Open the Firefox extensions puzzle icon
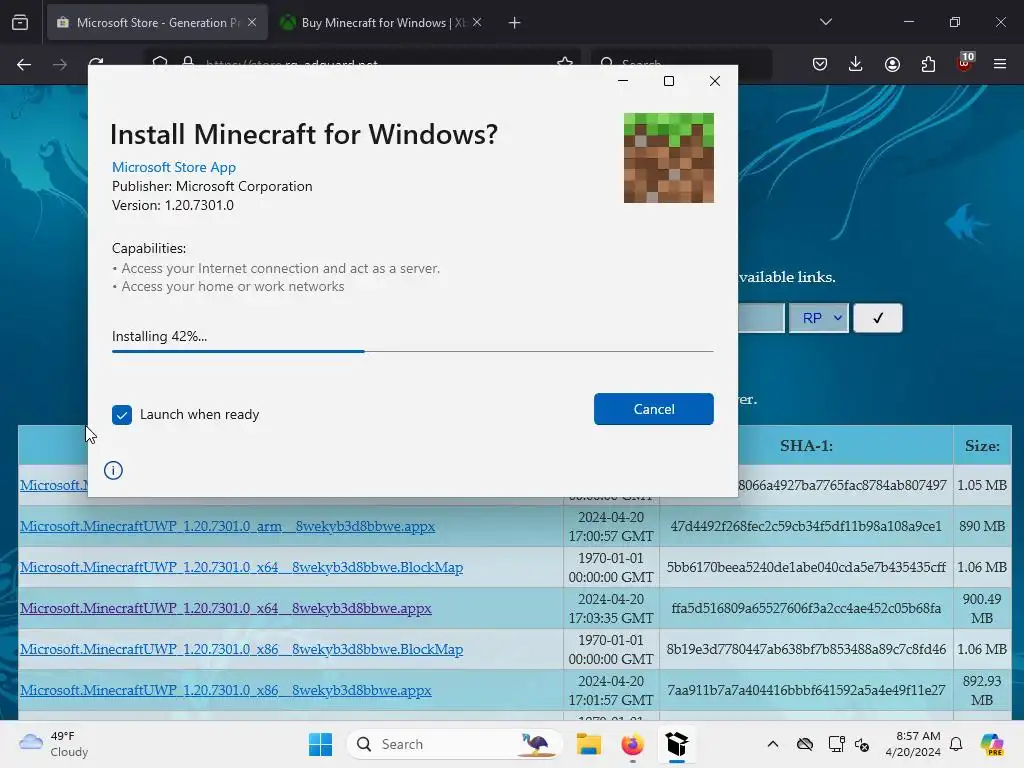The image size is (1024, 768). point(928,64)
